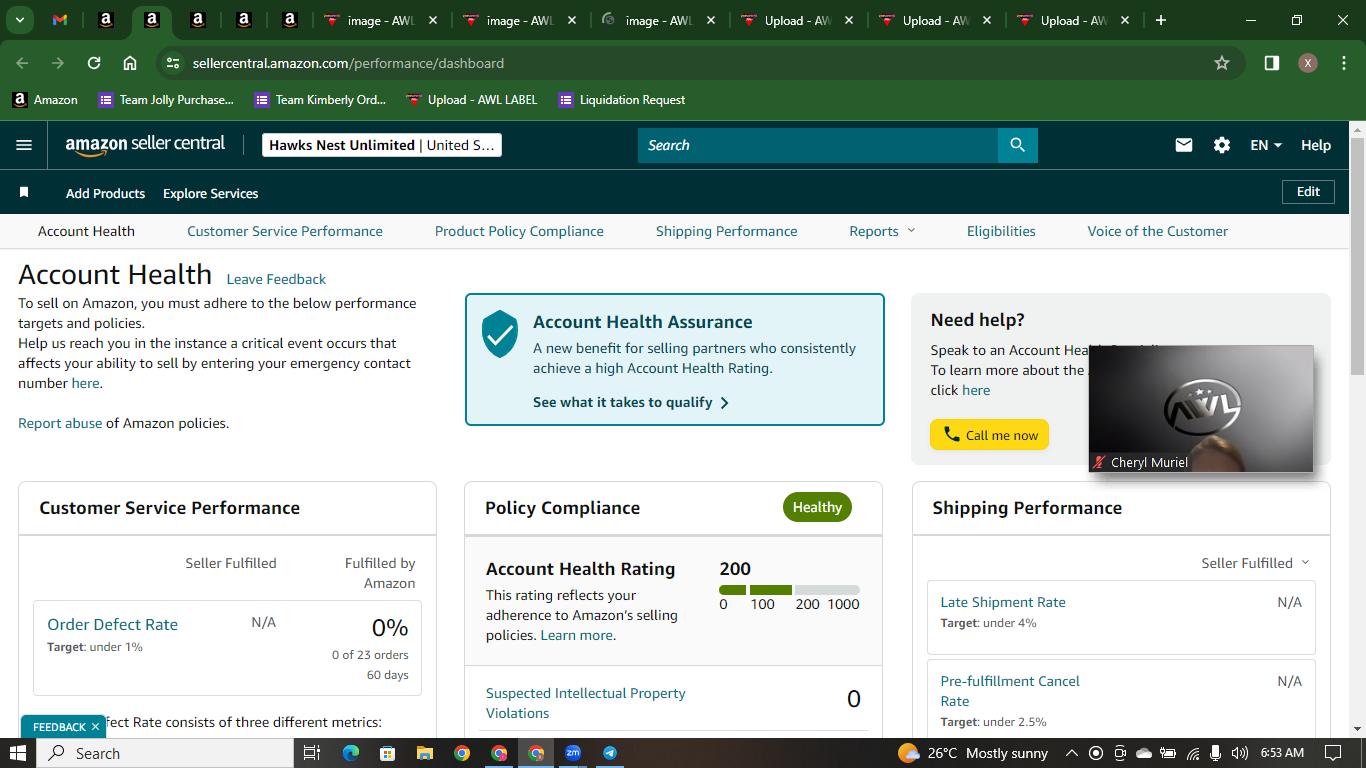The width and height of the screenshot is (1366, 768).
Task: Click the Seller Central search field
Action: tap(818, 145)
